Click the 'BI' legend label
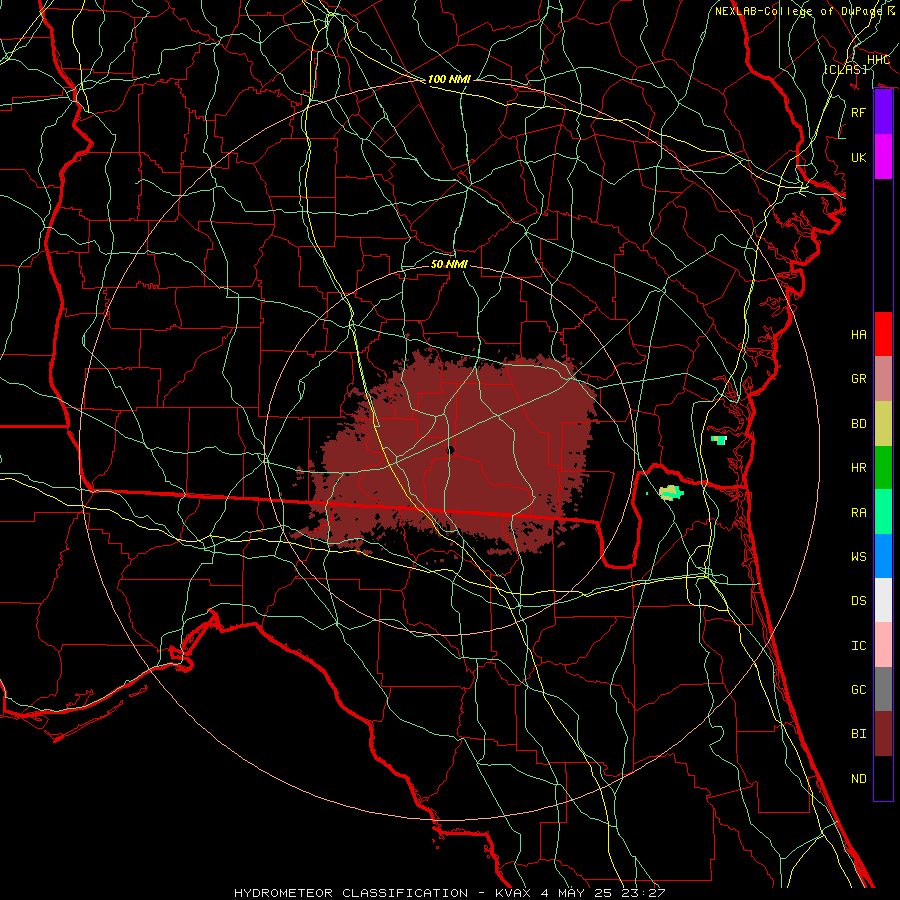 click(859, 734)
